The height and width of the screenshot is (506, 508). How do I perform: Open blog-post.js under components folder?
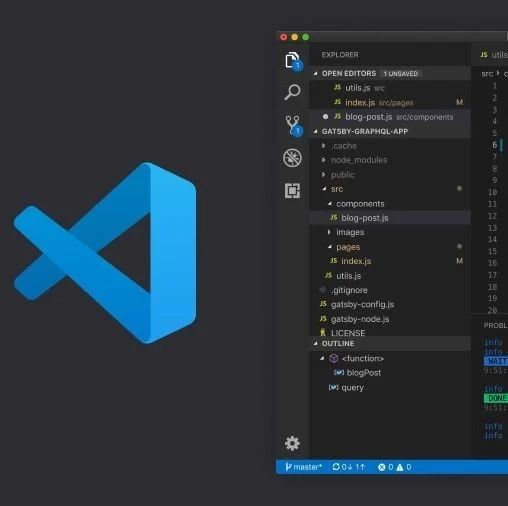(x=390, y=218)
